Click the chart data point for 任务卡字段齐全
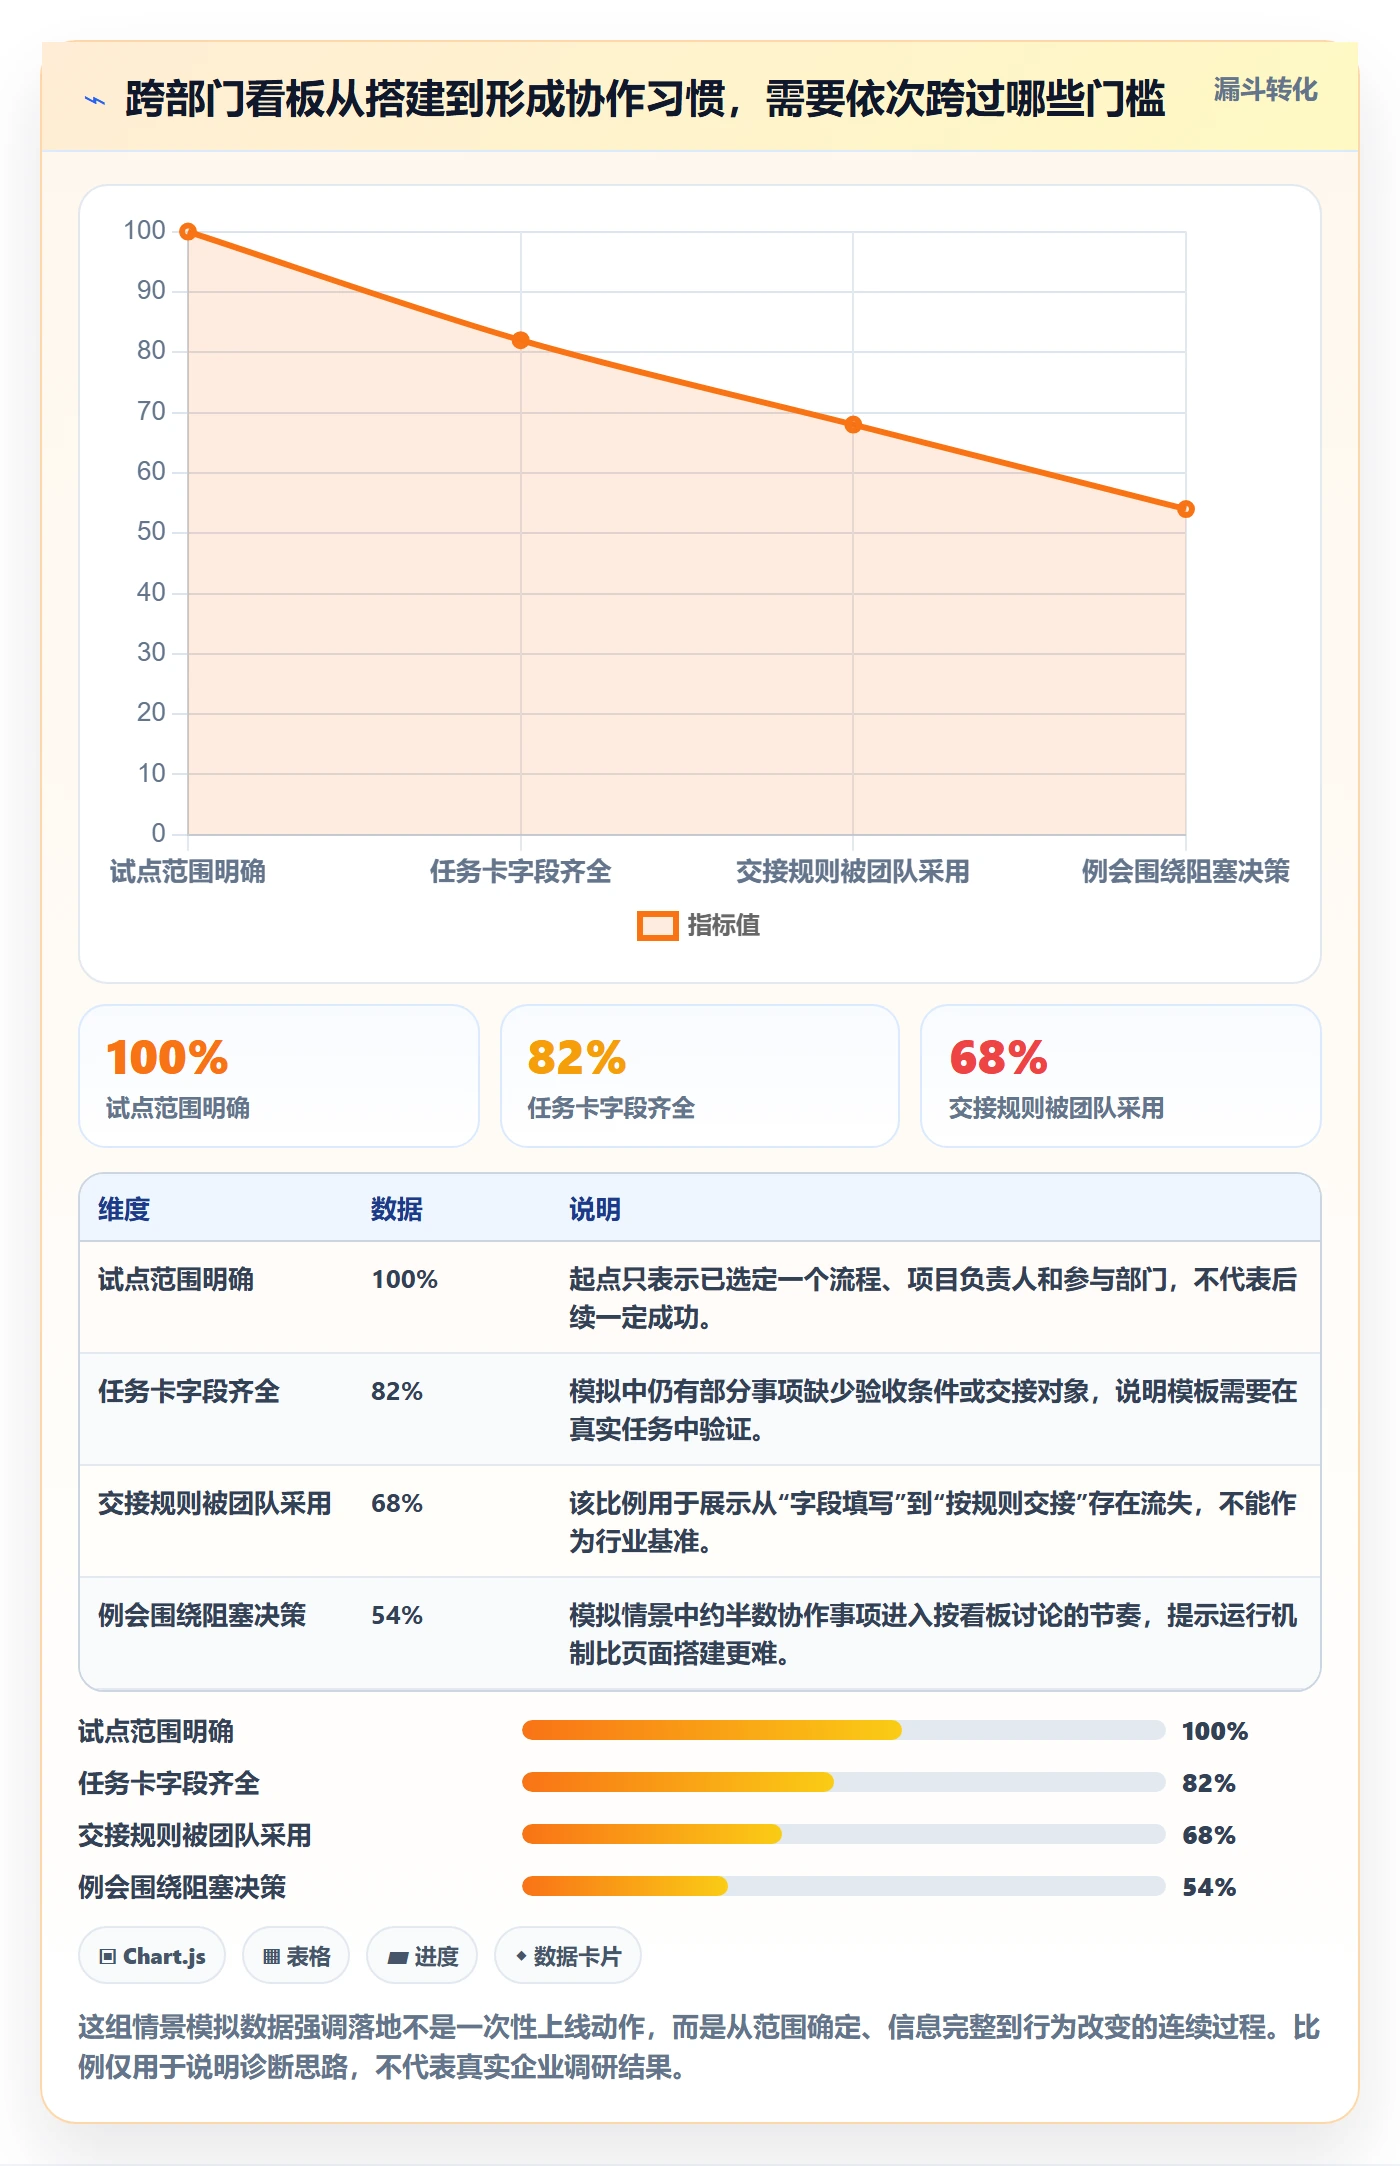Viewport: 1400px width, 2166px height. tap(520, 341)
